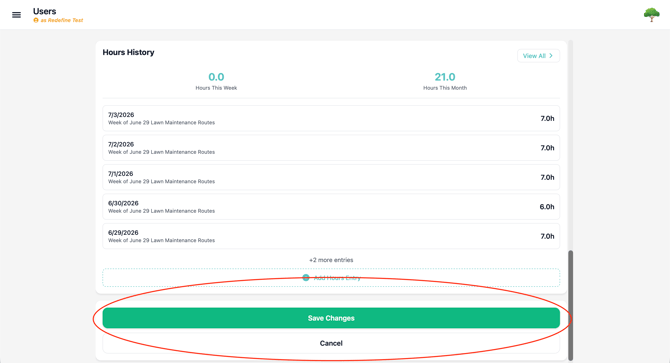Click Save Changes button
This screenshot has height=363, width=670.
[331, 318]
